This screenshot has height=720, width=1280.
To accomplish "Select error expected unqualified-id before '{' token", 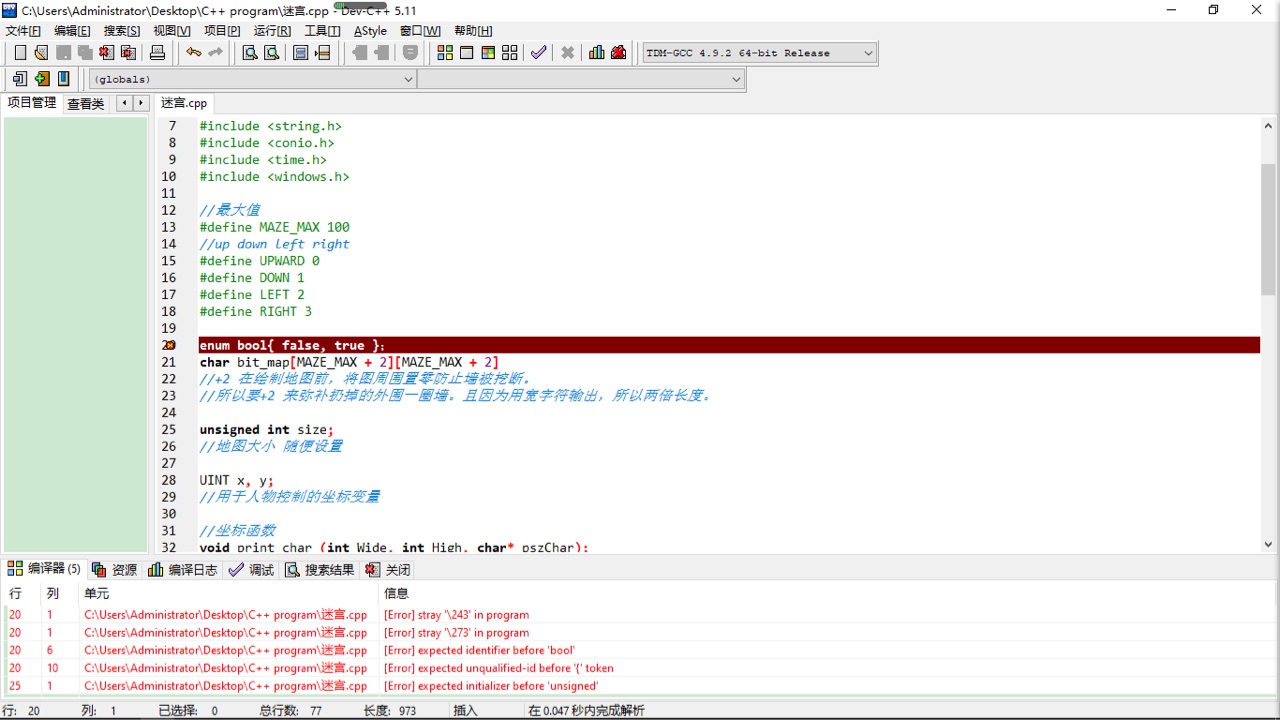I will click(640, 669).
